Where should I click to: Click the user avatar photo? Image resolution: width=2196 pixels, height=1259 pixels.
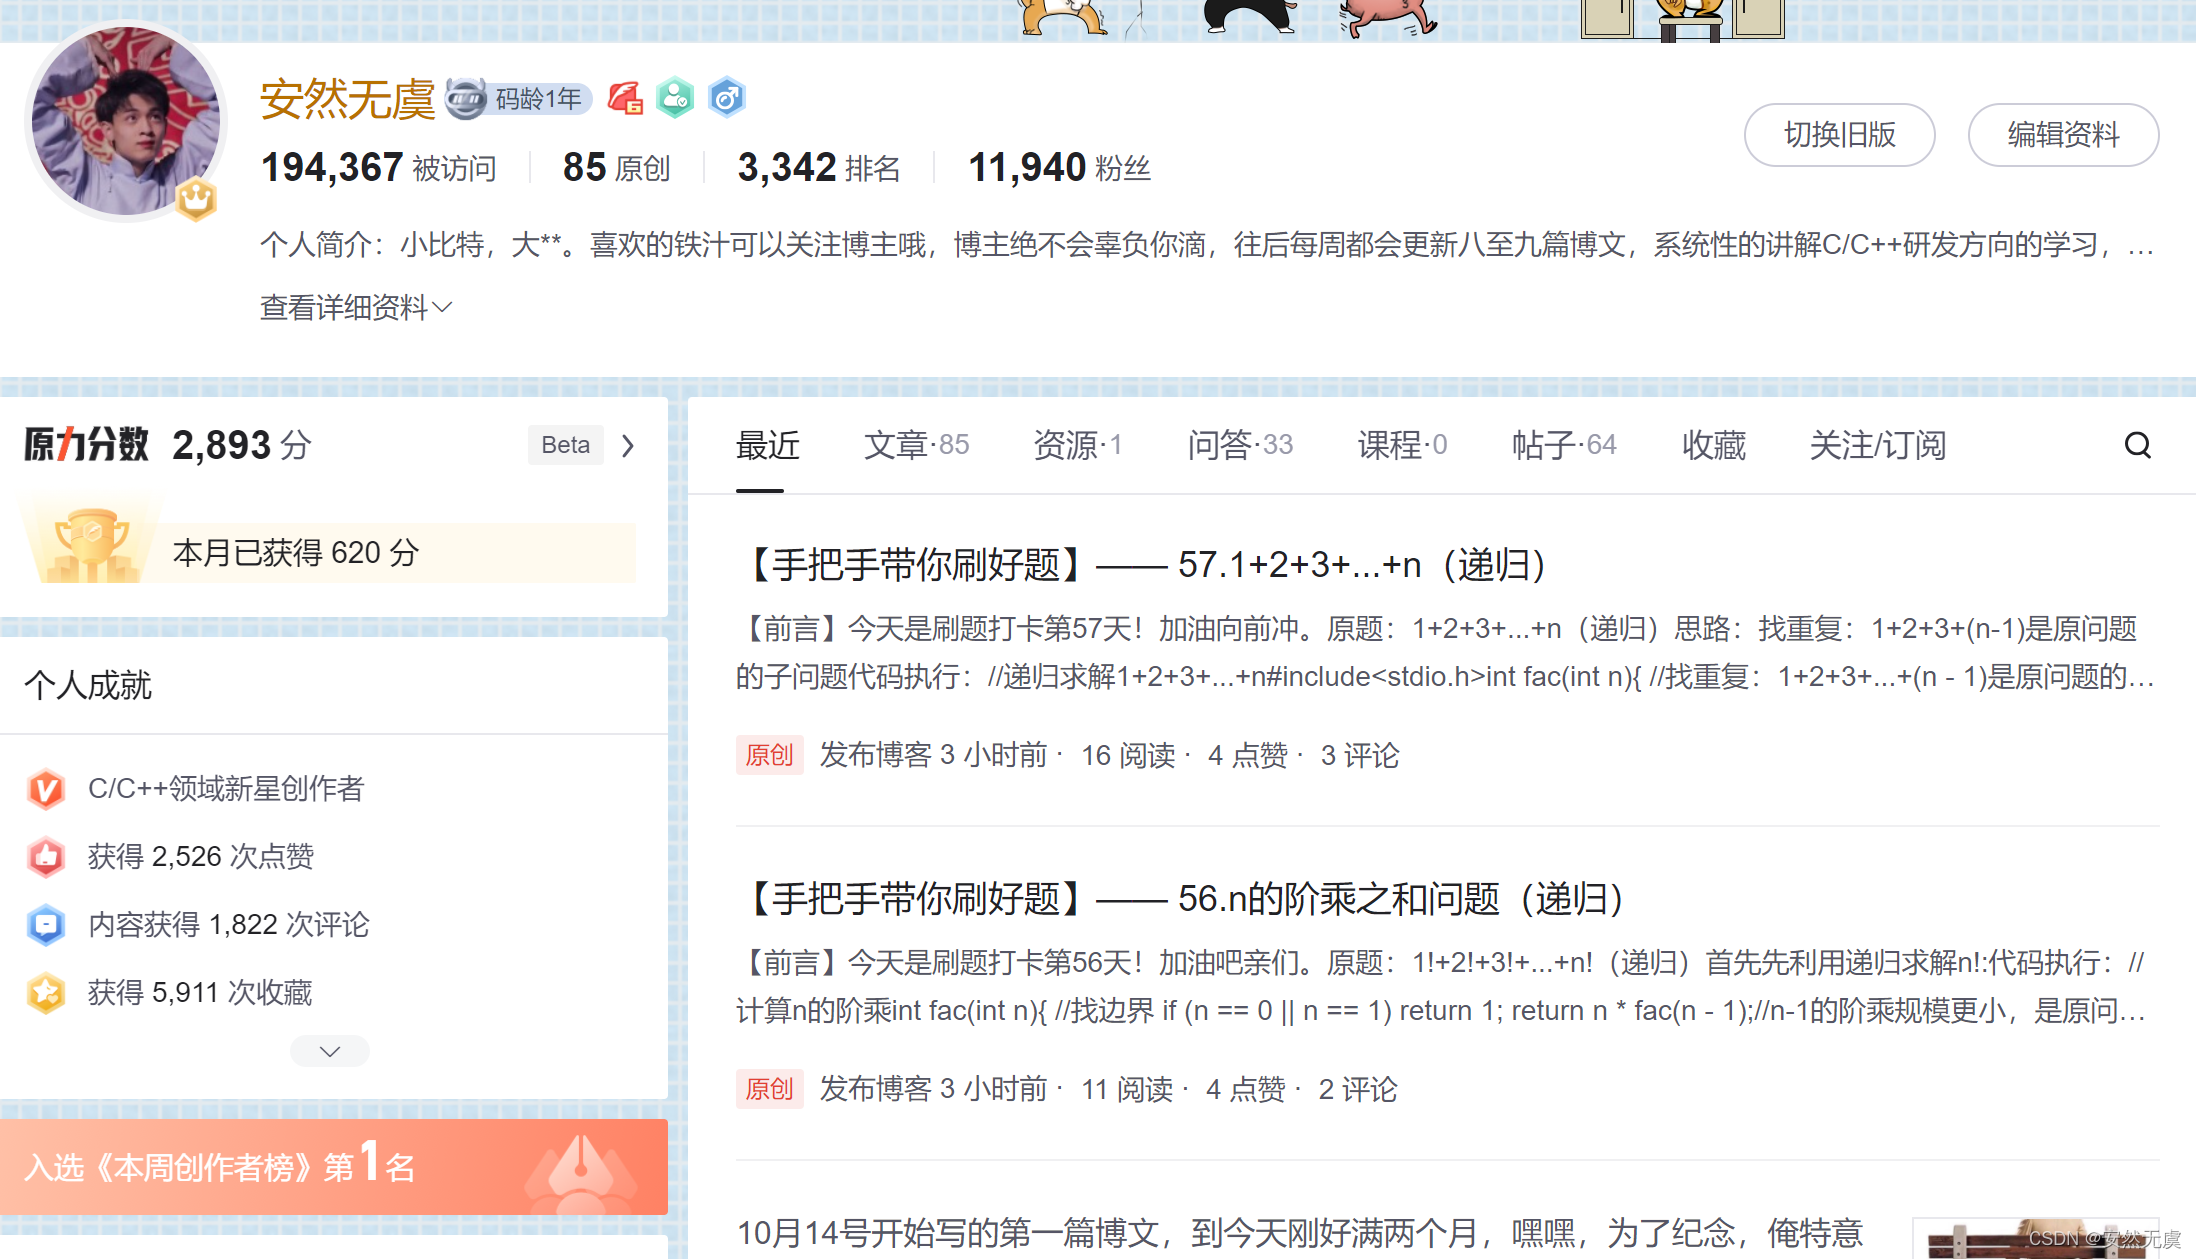point(125,120)
